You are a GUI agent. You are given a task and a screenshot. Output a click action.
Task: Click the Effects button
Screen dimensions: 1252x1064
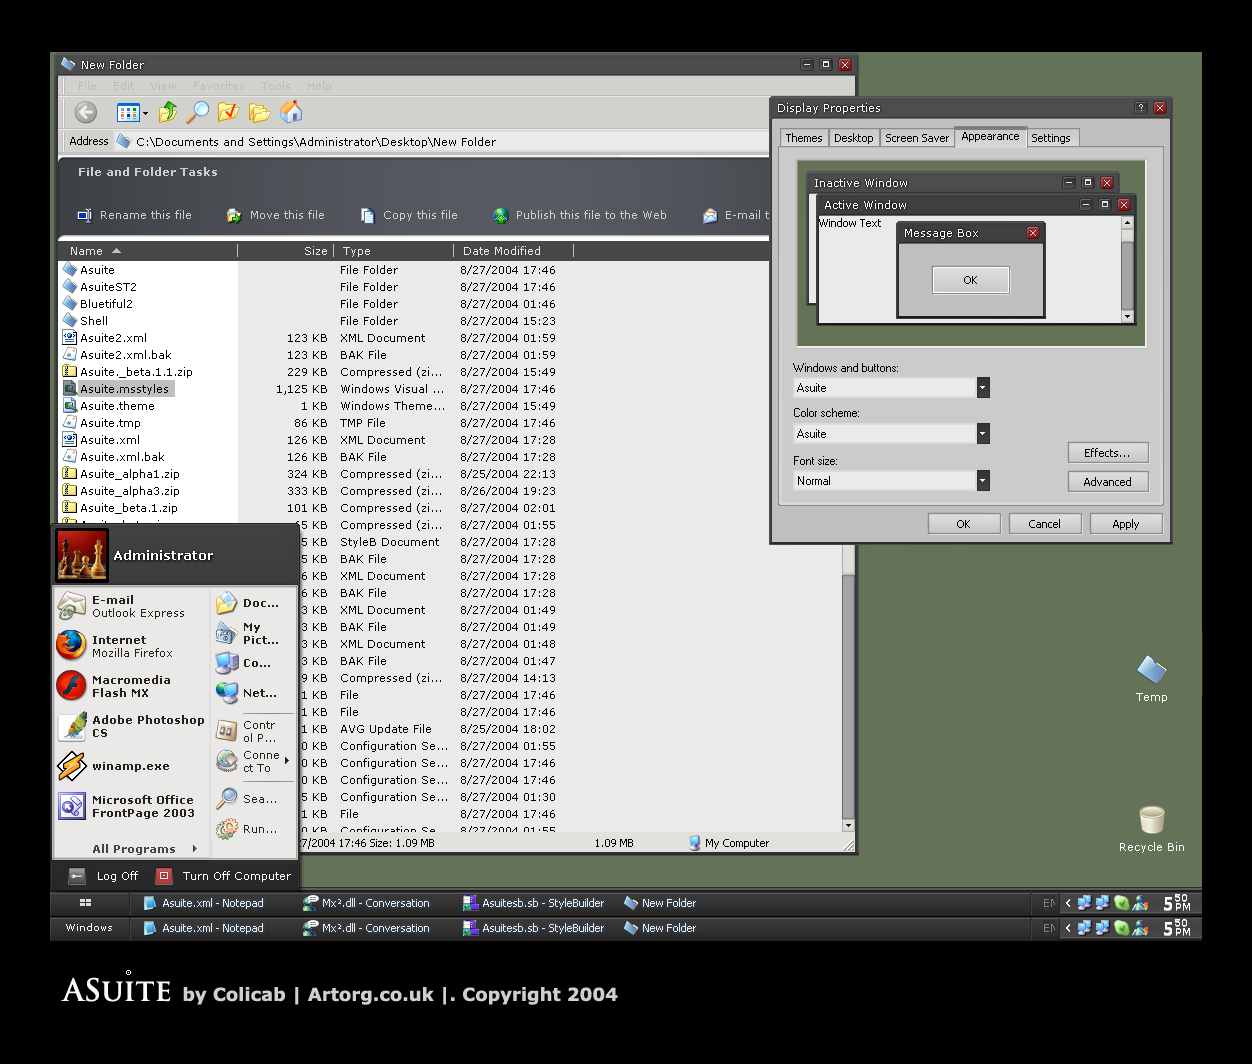click(x=1108, y=452)
